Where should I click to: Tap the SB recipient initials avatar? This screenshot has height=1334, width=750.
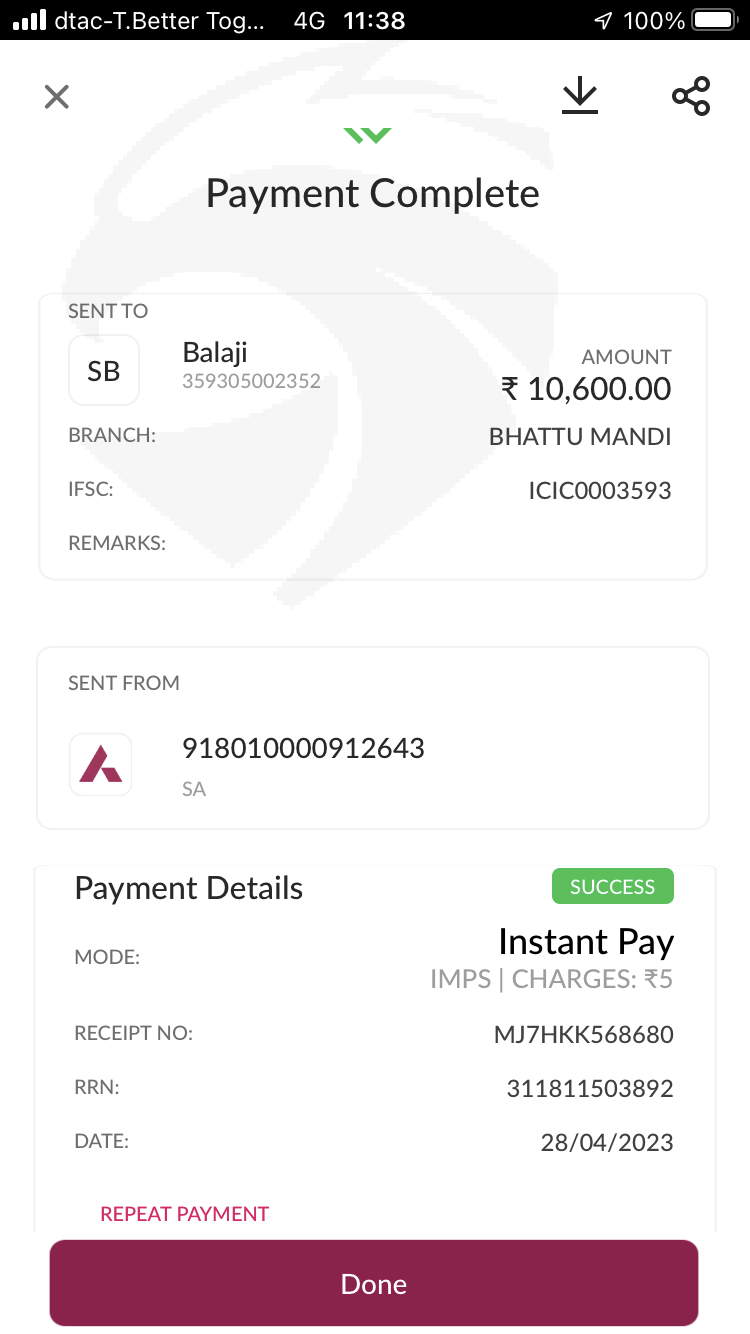tap(104, 371)
